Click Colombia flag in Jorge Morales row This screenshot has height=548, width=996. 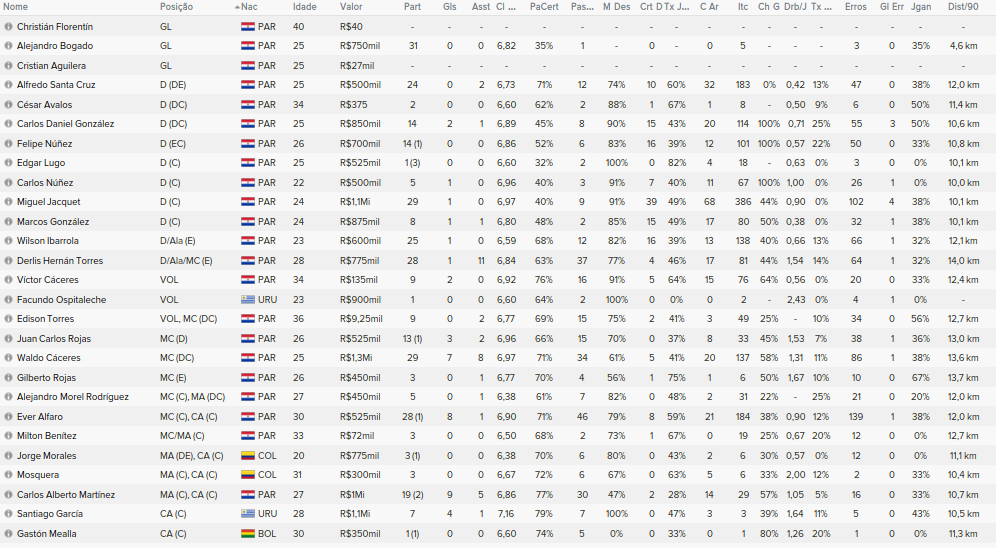pos(248,455)
